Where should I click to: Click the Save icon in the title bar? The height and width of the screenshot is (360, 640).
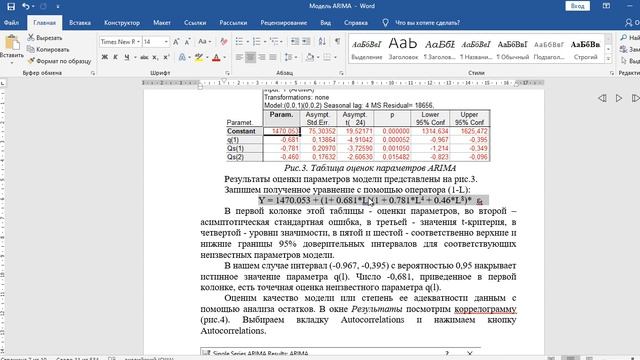tap(11, 6)
